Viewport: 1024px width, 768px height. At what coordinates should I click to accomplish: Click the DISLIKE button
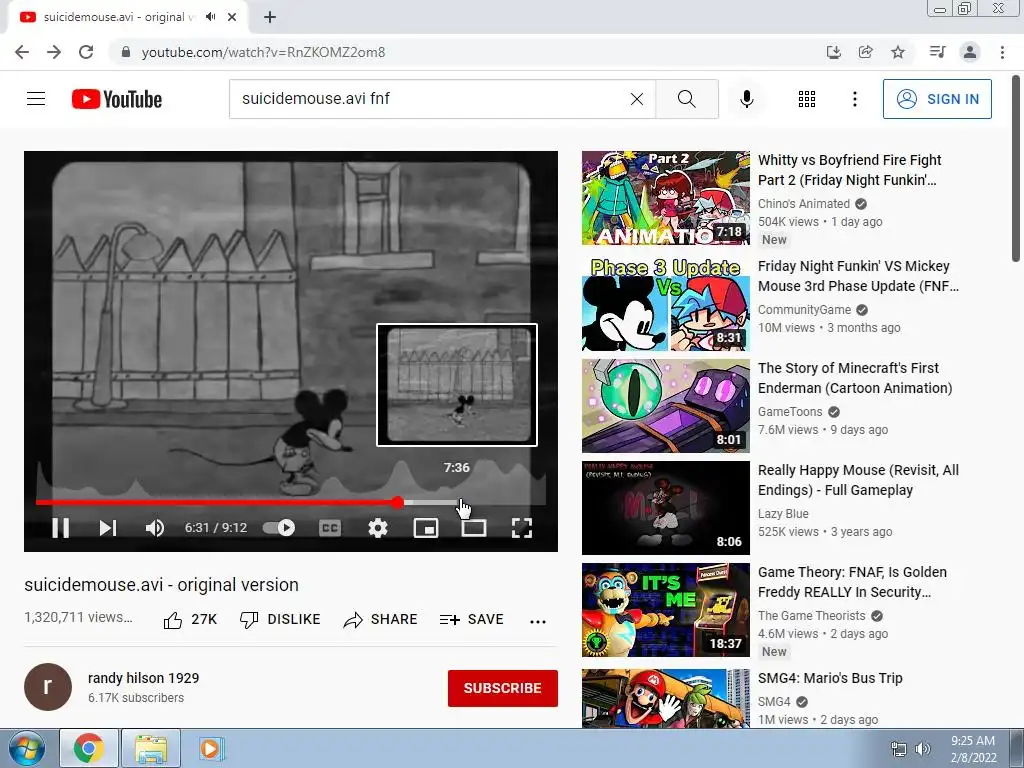pos(280,620)
